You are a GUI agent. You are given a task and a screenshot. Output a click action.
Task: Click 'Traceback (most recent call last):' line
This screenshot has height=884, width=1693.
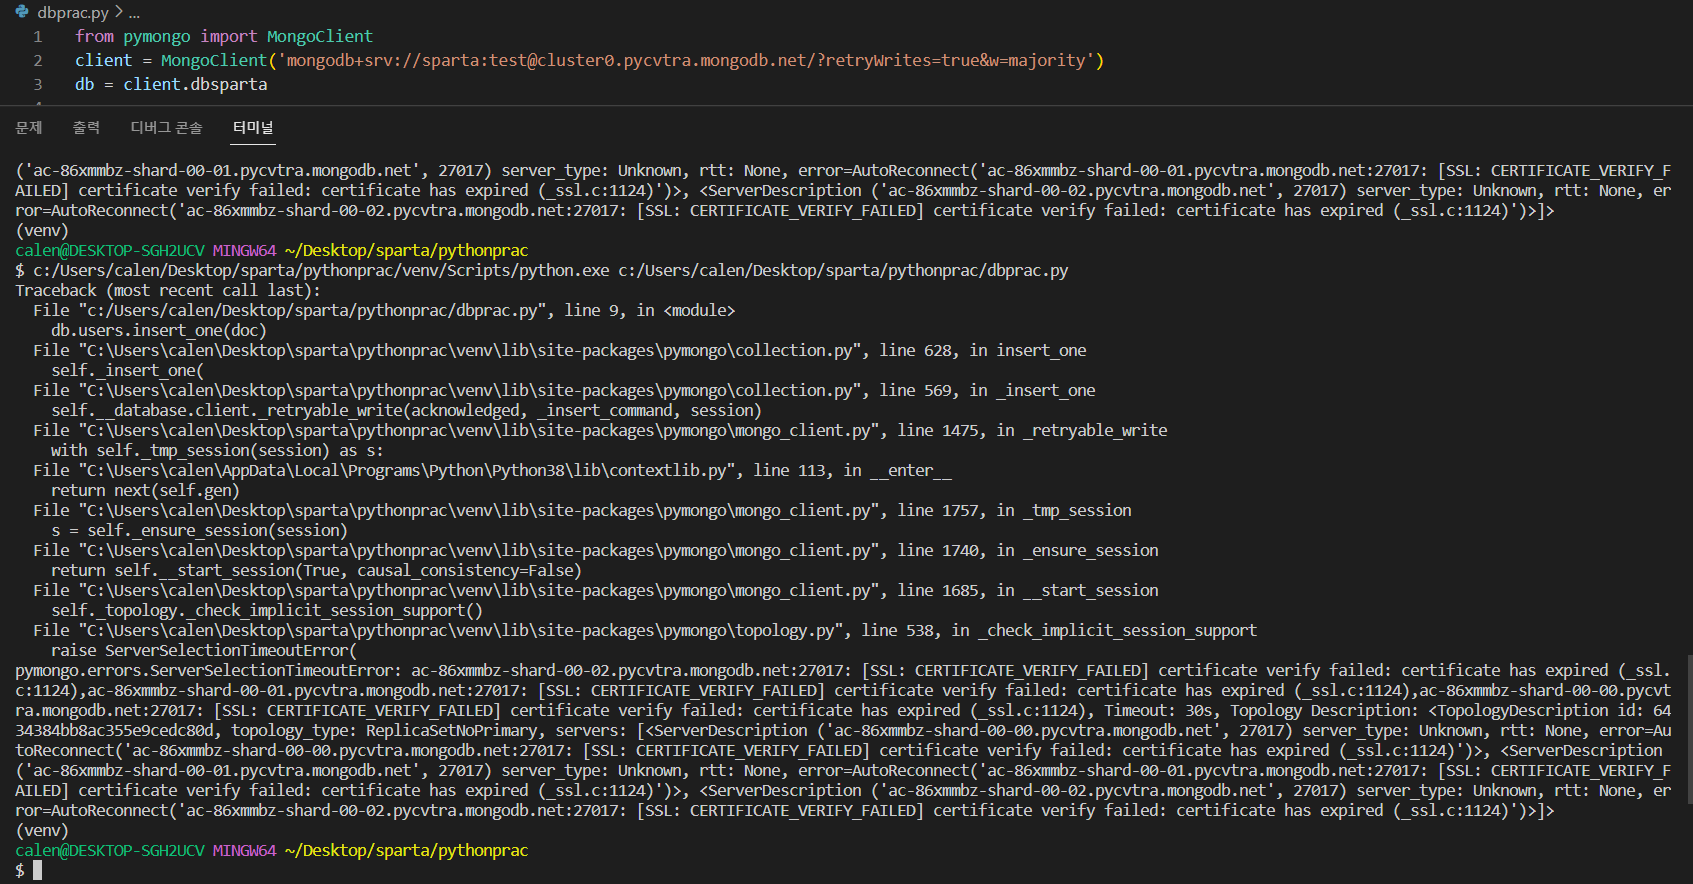pyautogui.click(x=168, y=291)
